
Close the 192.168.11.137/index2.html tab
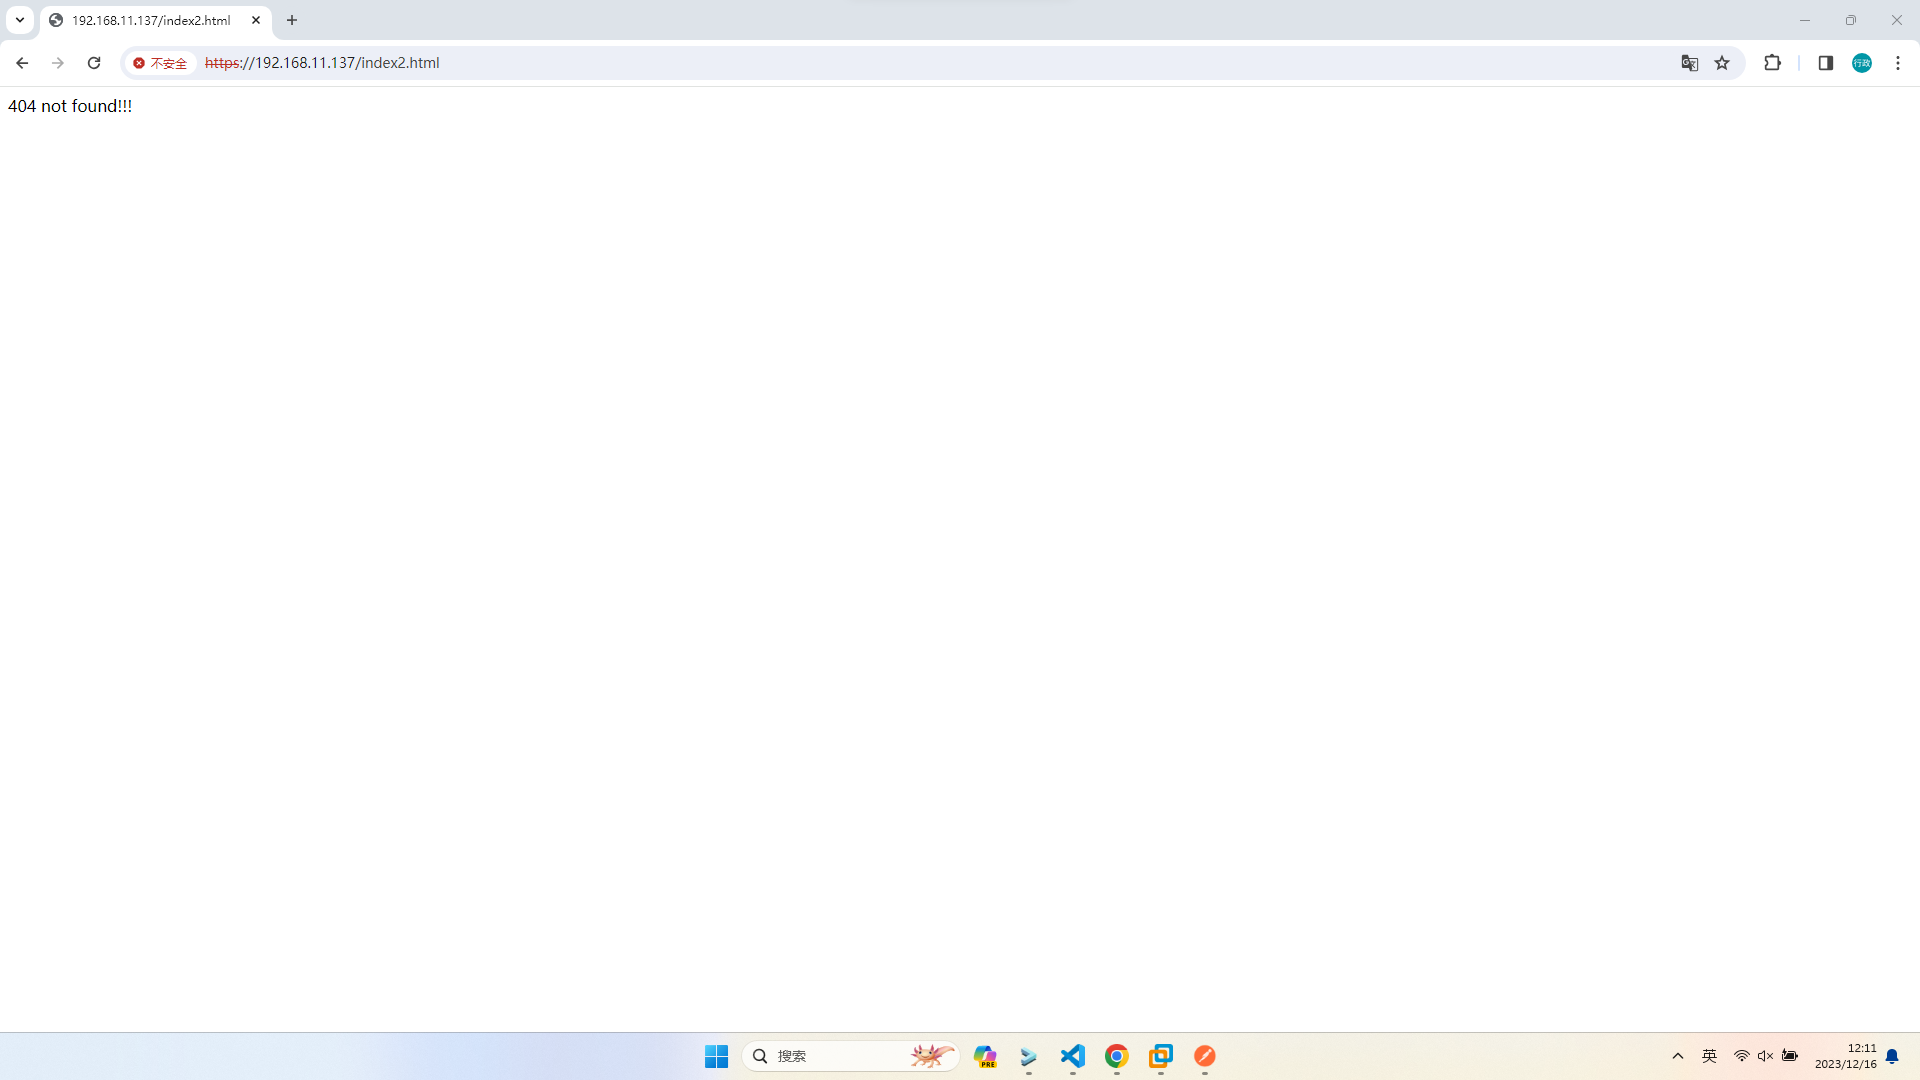pos(256,20)
